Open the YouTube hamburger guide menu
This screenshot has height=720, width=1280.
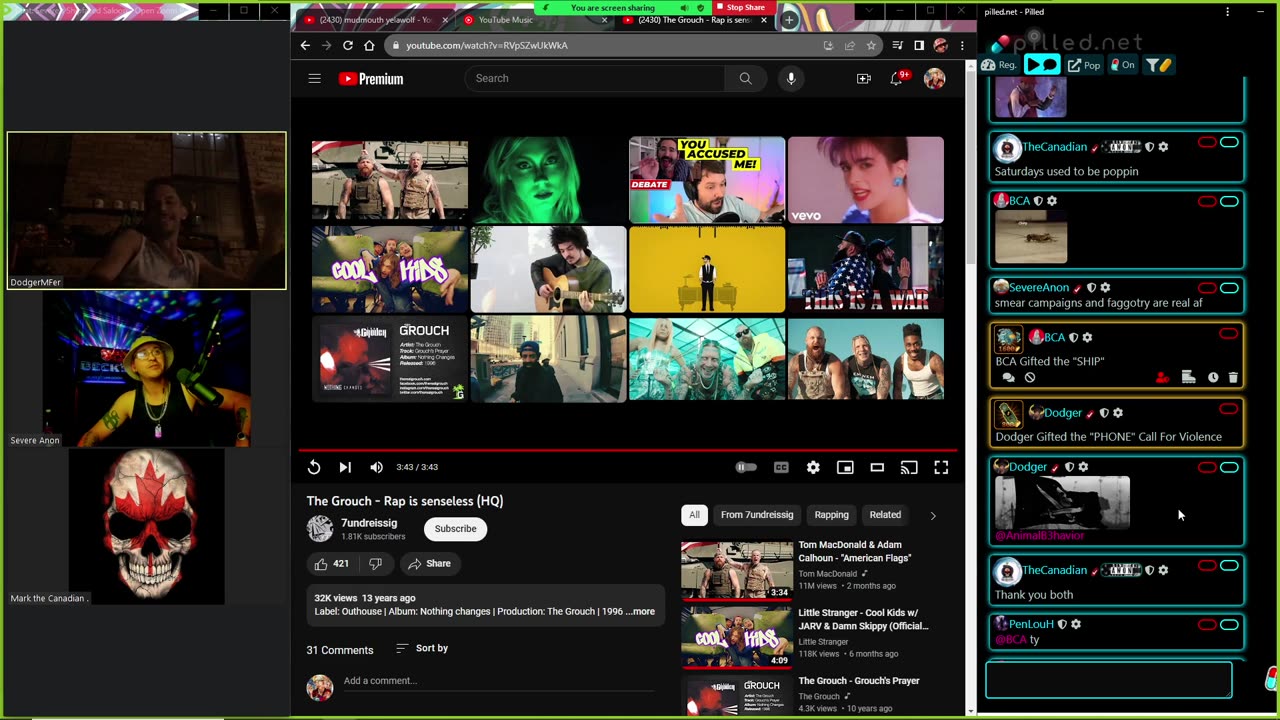tap(314, 79)
